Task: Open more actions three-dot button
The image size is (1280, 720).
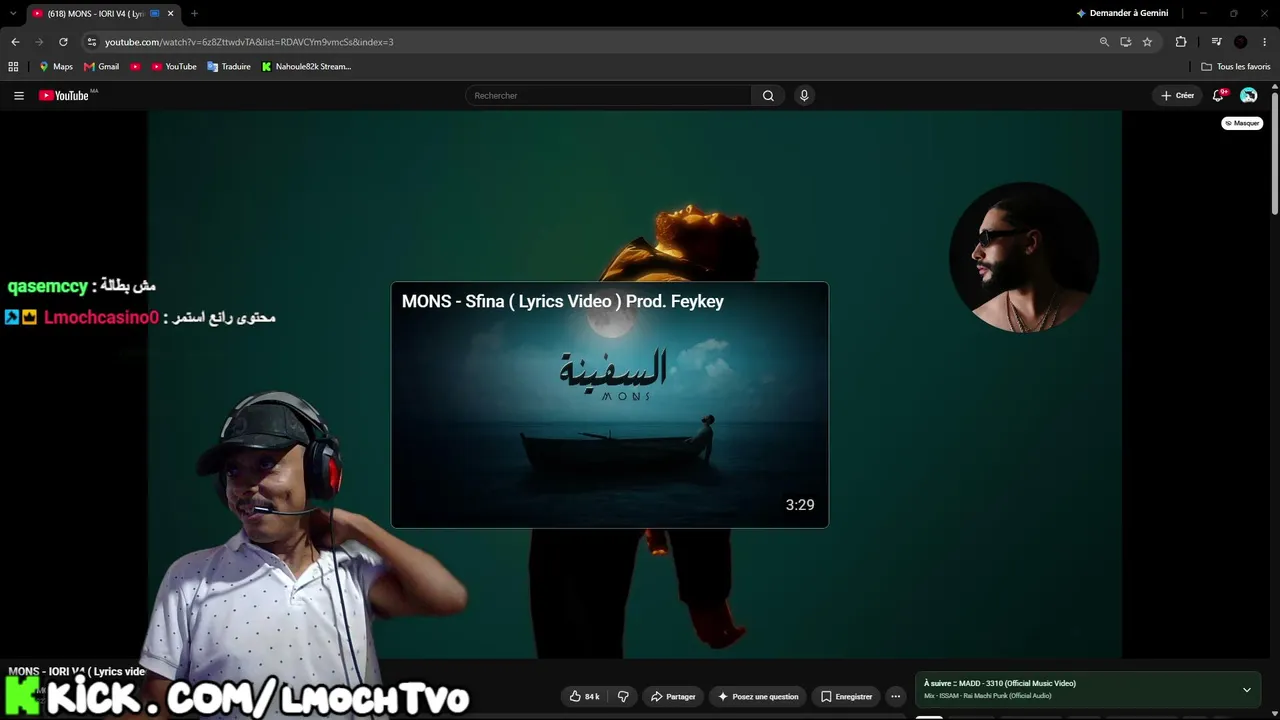Action: click(x=896, y=696)
